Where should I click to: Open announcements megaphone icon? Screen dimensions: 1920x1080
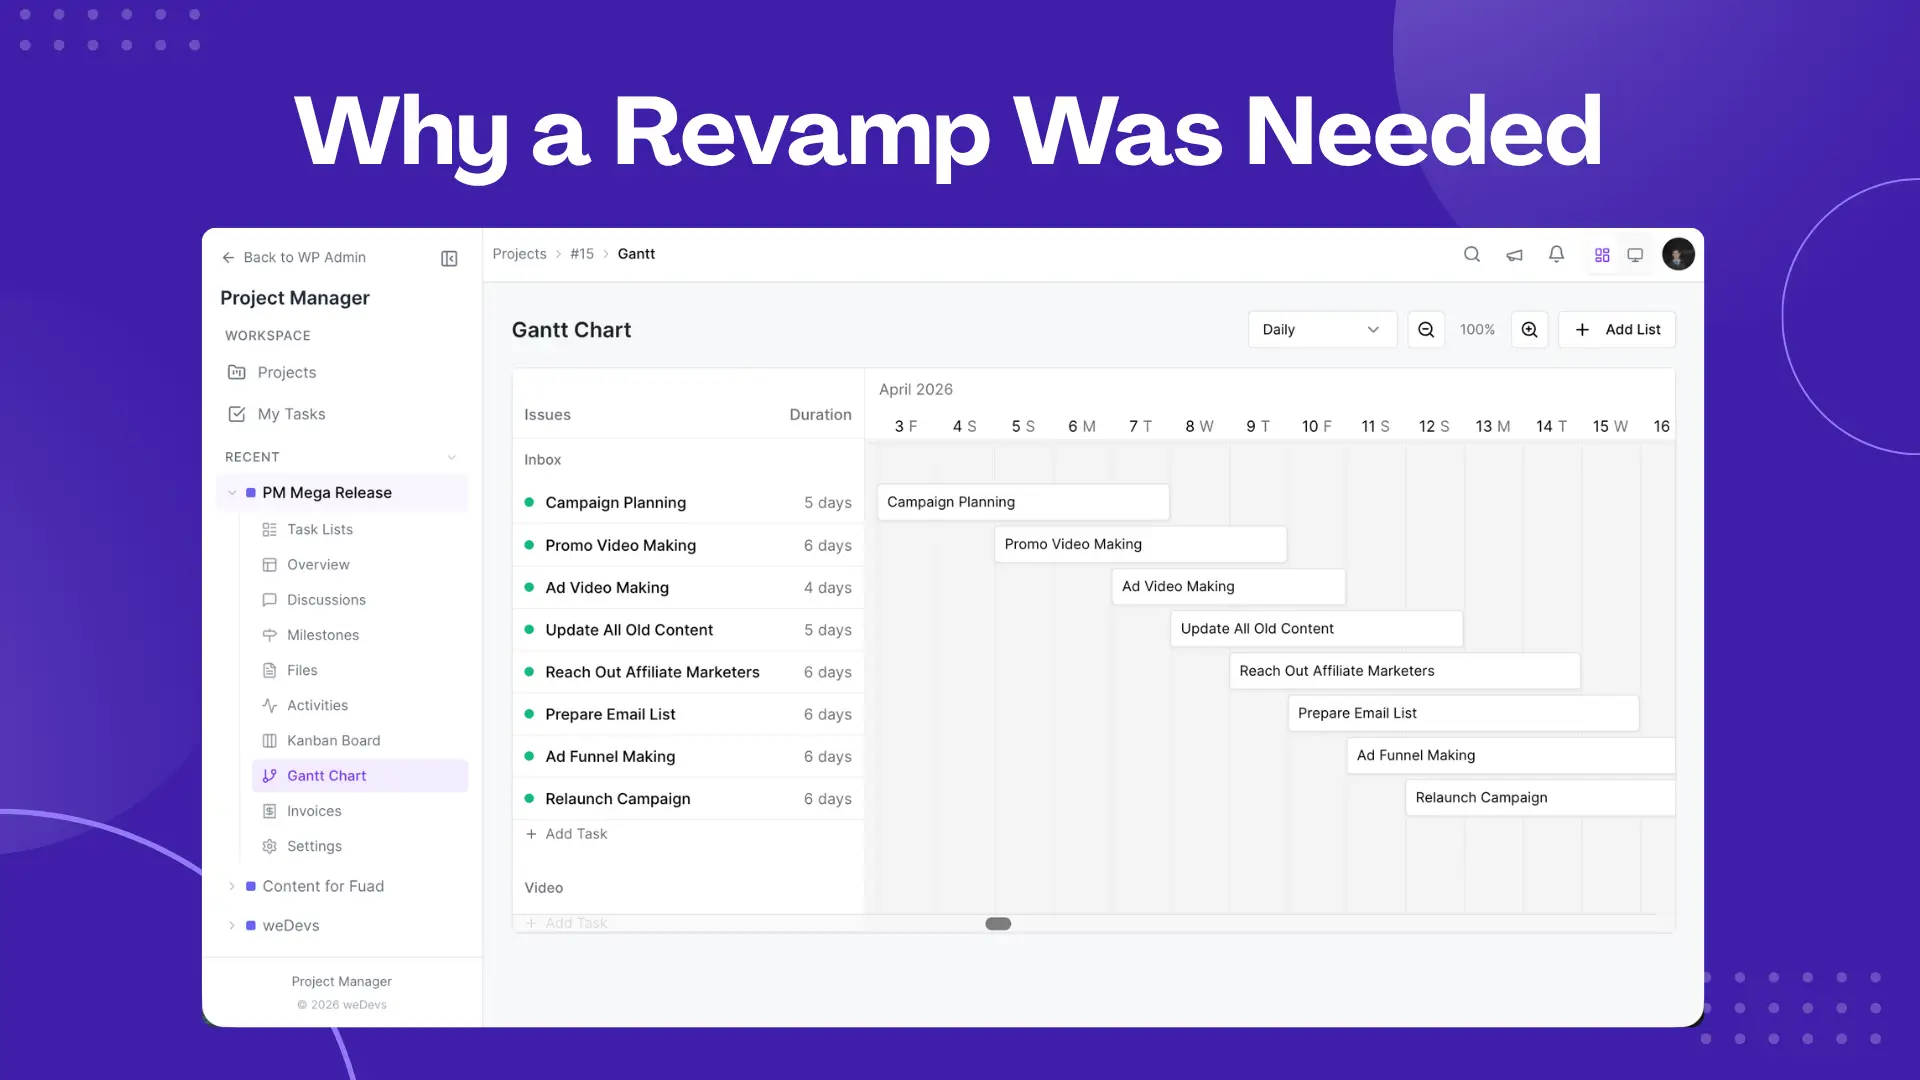pyautogui.click(x=1514, y=255)
